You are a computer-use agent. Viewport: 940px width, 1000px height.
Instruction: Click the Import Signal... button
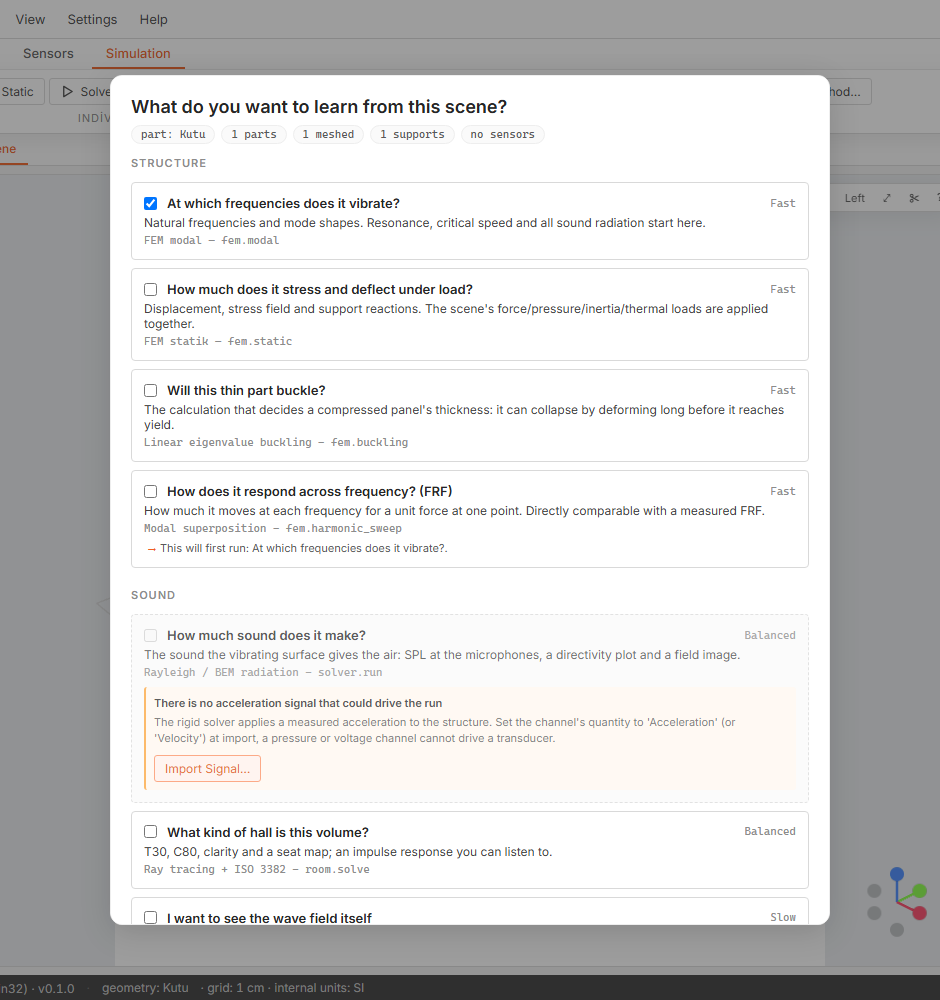point(207,768)
